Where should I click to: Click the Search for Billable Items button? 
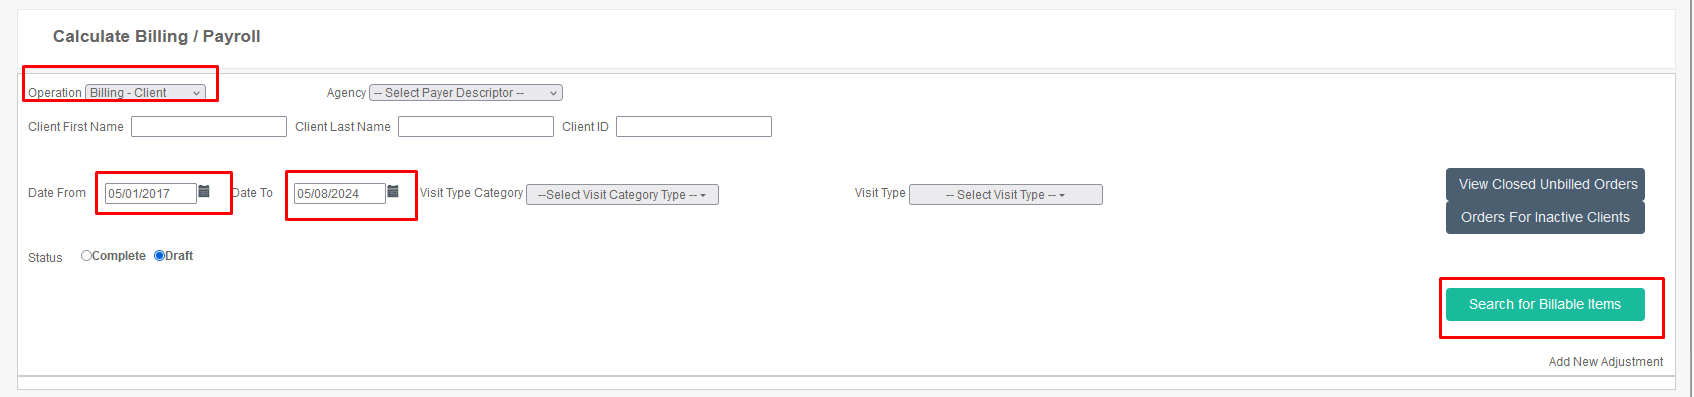1545,304
